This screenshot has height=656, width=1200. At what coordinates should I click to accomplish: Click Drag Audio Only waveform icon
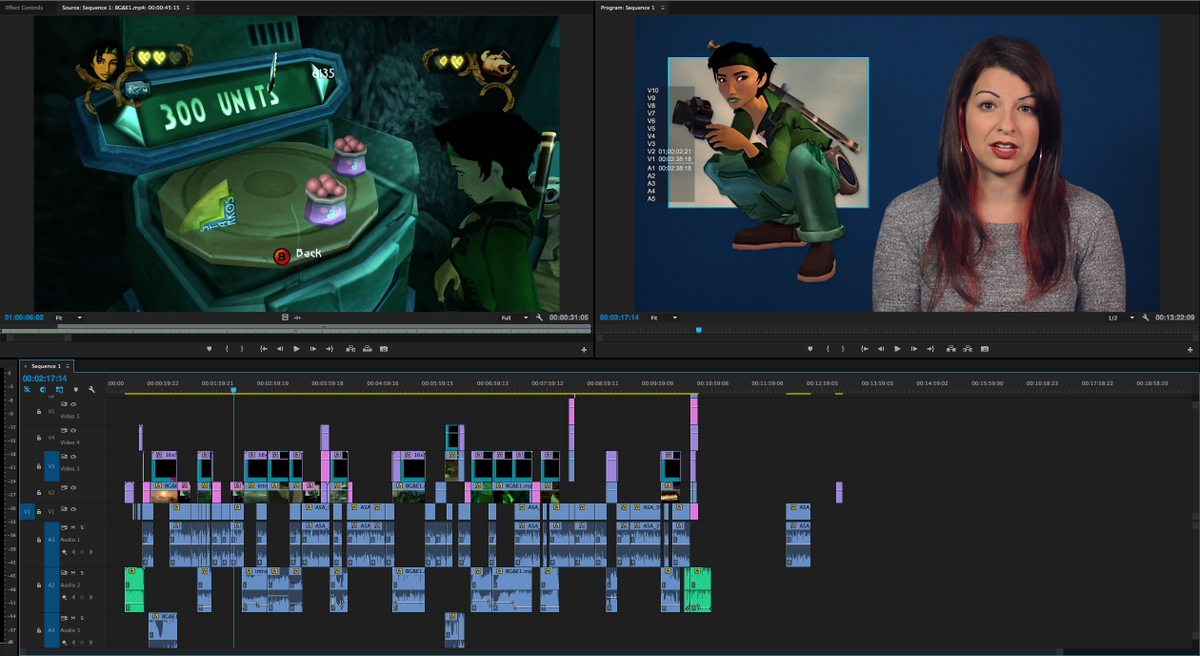tap(297, 318)
